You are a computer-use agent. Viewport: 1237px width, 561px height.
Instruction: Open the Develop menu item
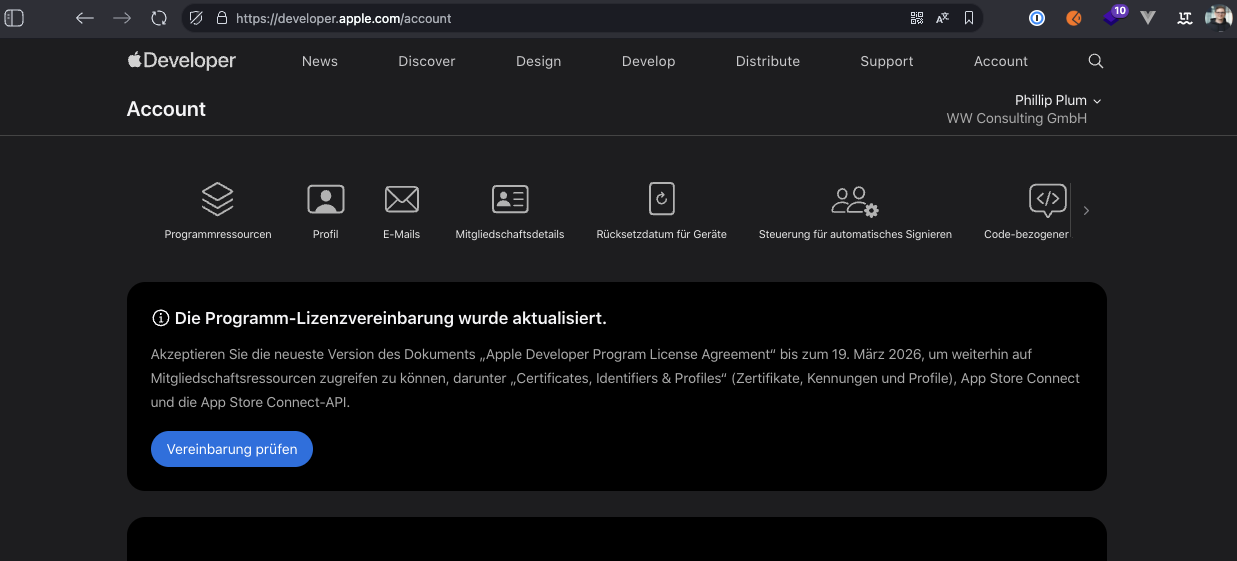pos(648,61)
